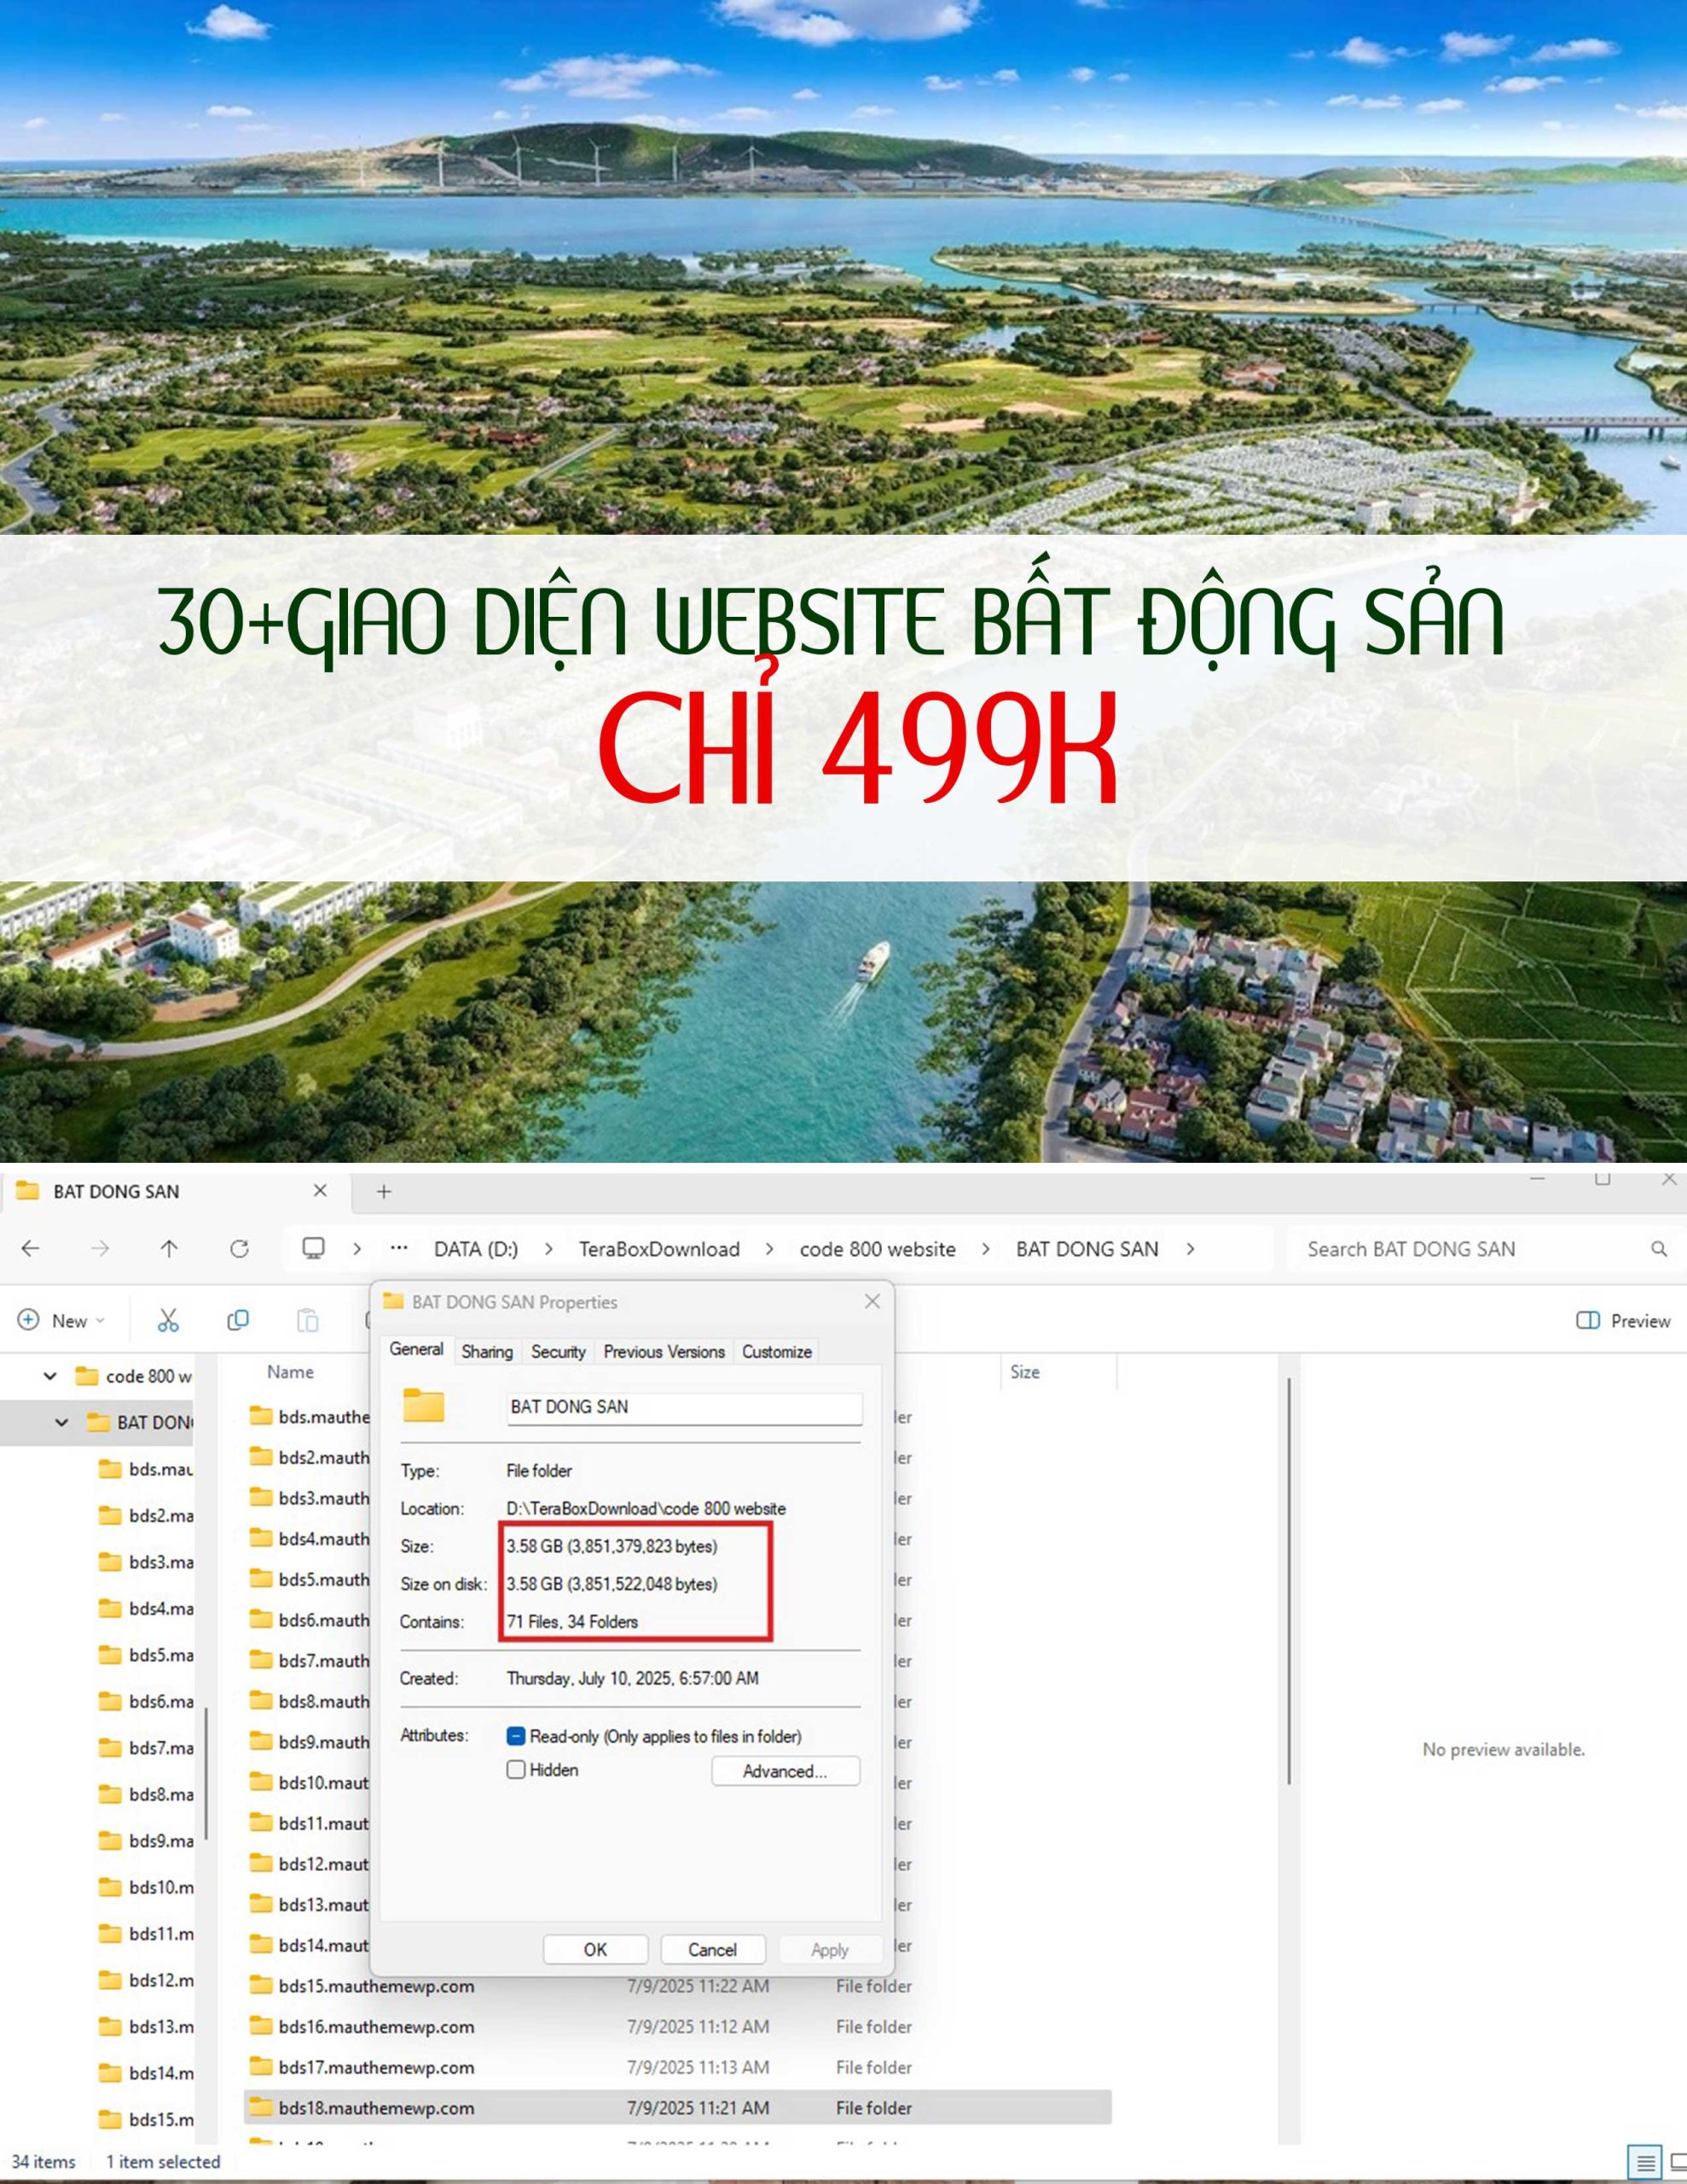Click the Paste clipboard icon
Image resolution: width=1687 pixels, height=2184 pixels.
[x=307, y=1320]
